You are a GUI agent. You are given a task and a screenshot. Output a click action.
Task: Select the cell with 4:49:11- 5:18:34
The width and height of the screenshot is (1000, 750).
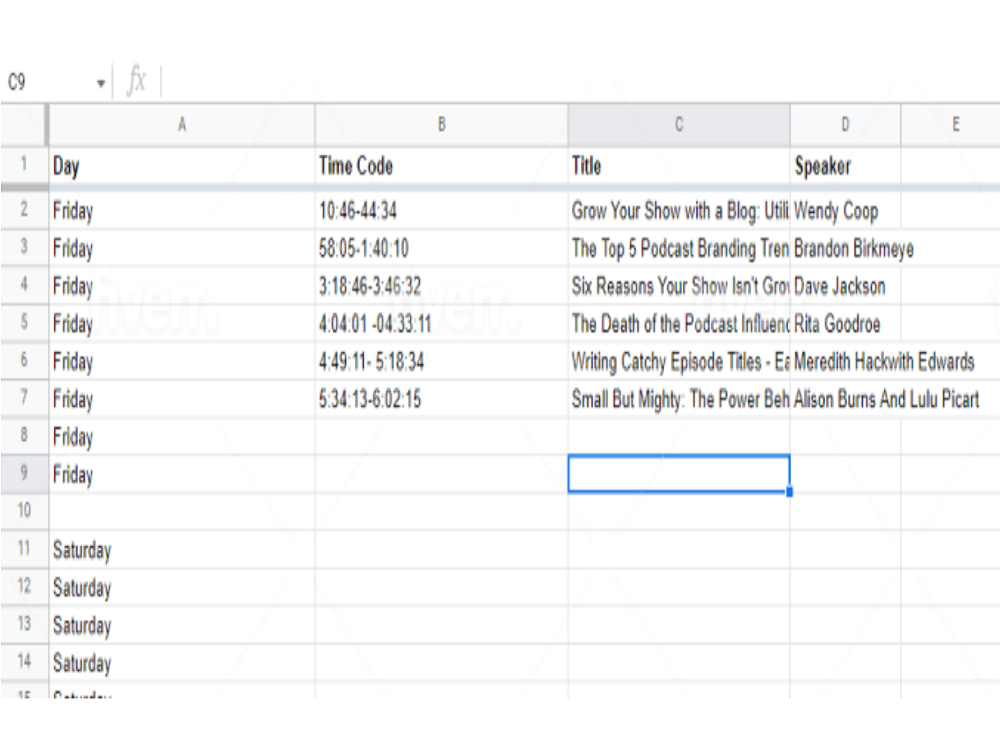click(441, 361)
